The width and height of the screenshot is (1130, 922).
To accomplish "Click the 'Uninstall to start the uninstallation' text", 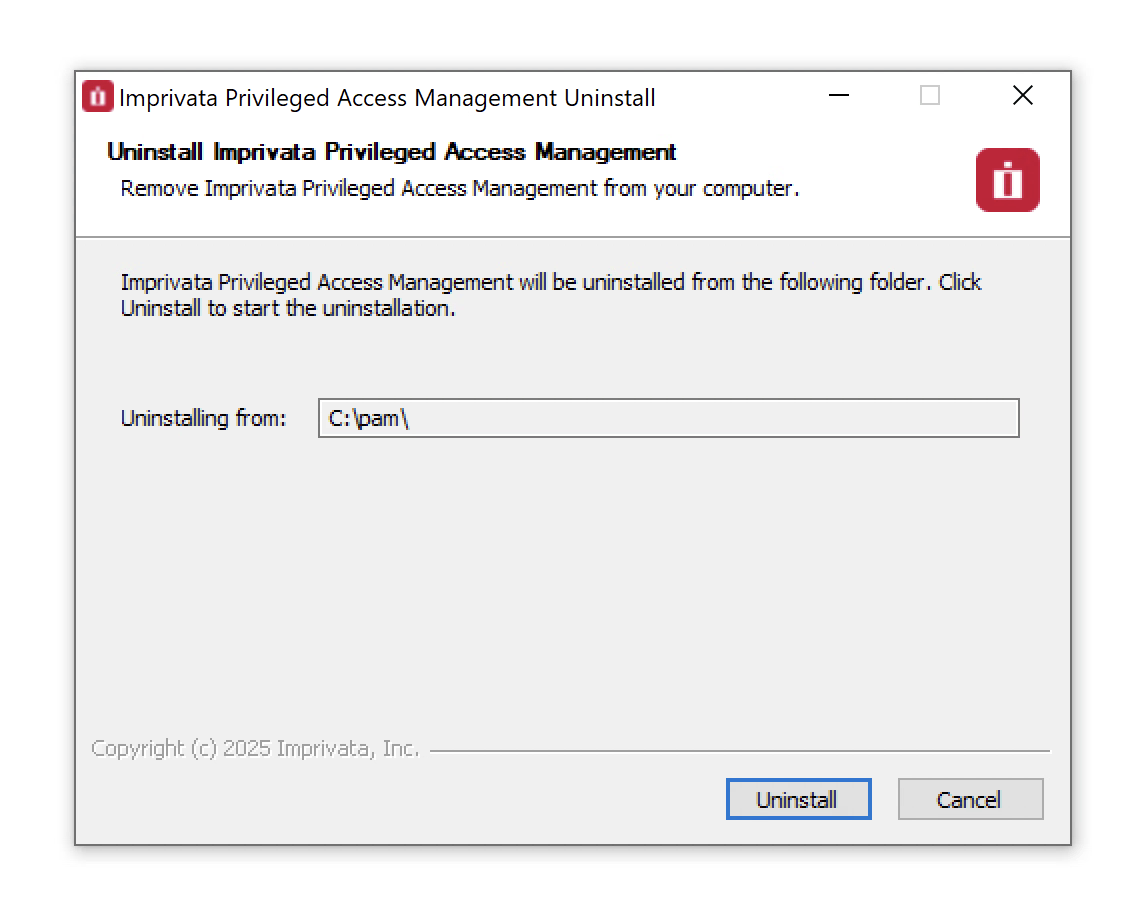I will tap(288, 308).
